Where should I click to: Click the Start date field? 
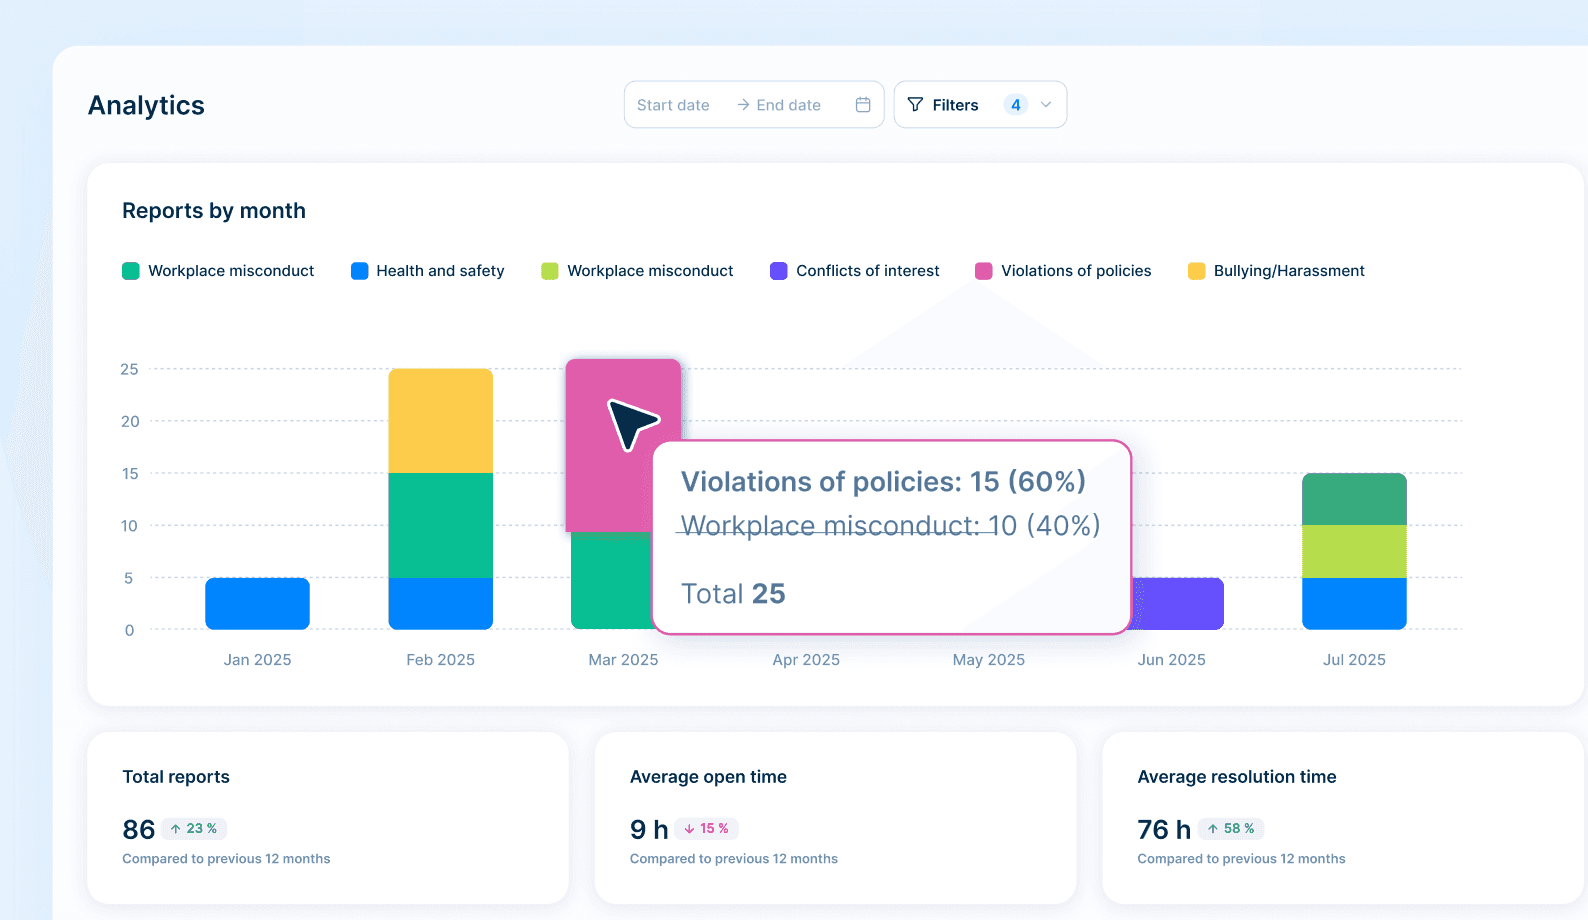click(x=673, y=105)
